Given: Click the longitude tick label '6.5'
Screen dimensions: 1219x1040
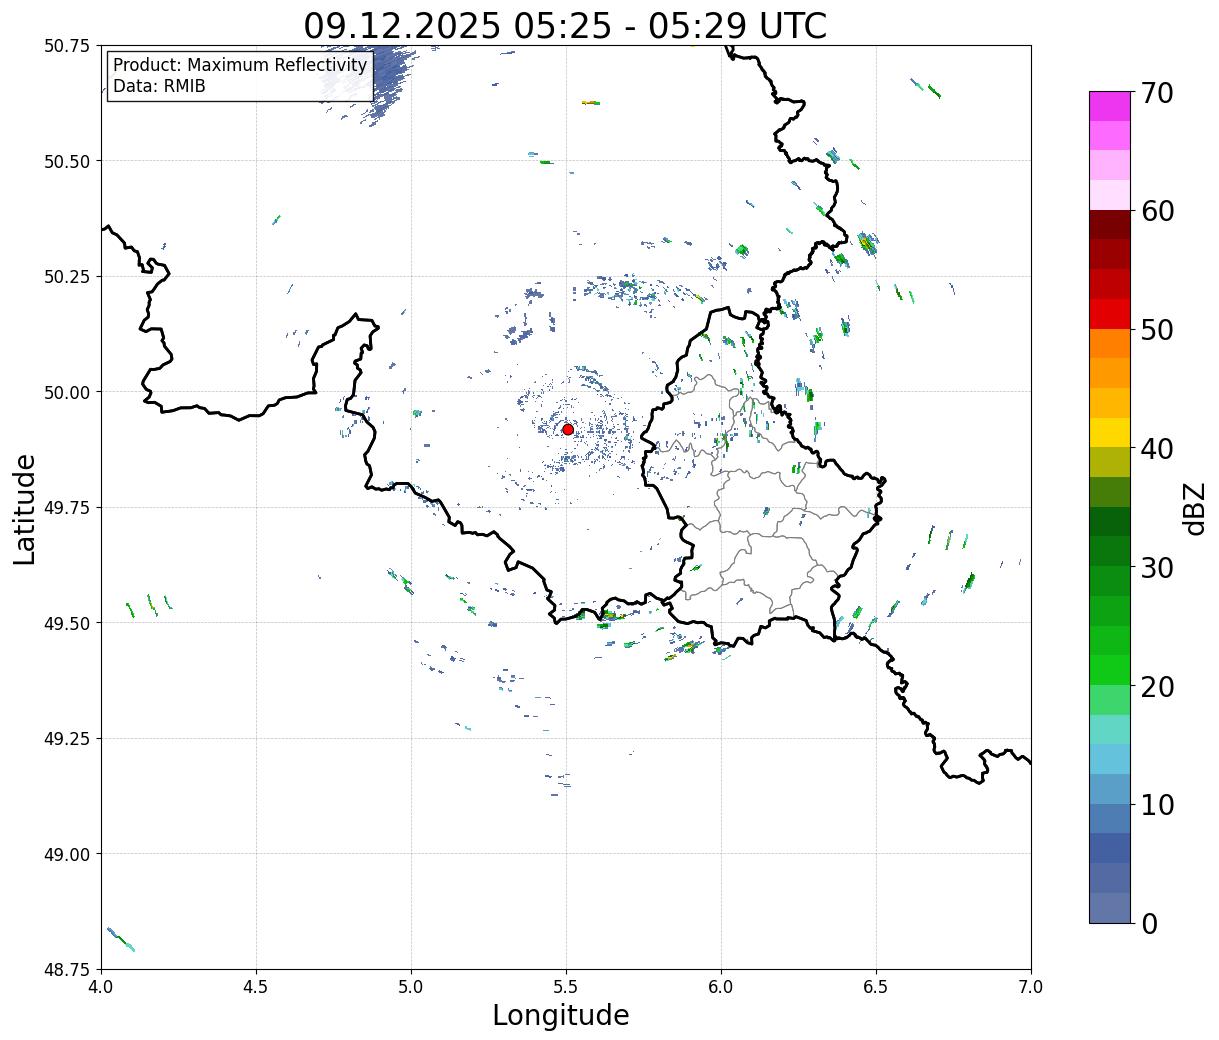Looking at the screenshot, I should [x=876, y=986].
